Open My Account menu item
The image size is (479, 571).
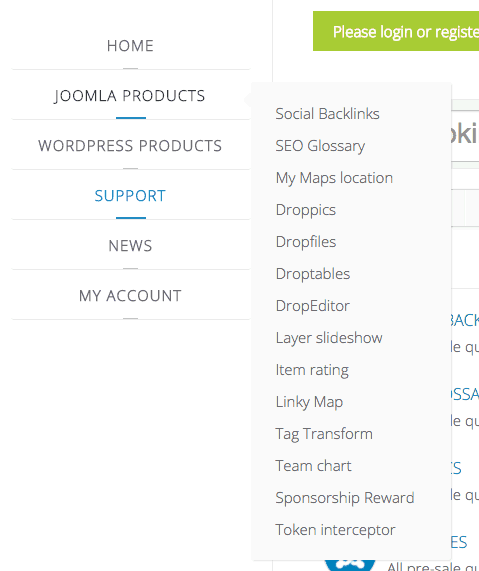(x=130, y=296)
